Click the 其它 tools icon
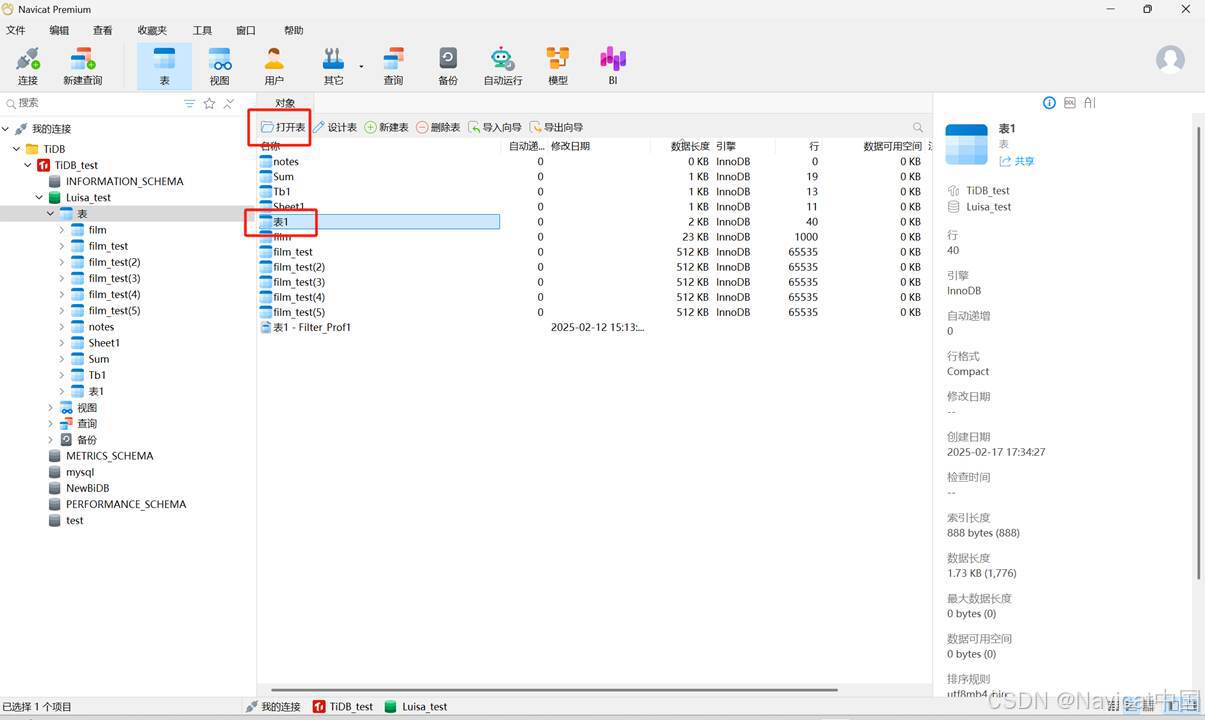The width and height of the screenshot is (1205, 720). click(x=333, y=66)
